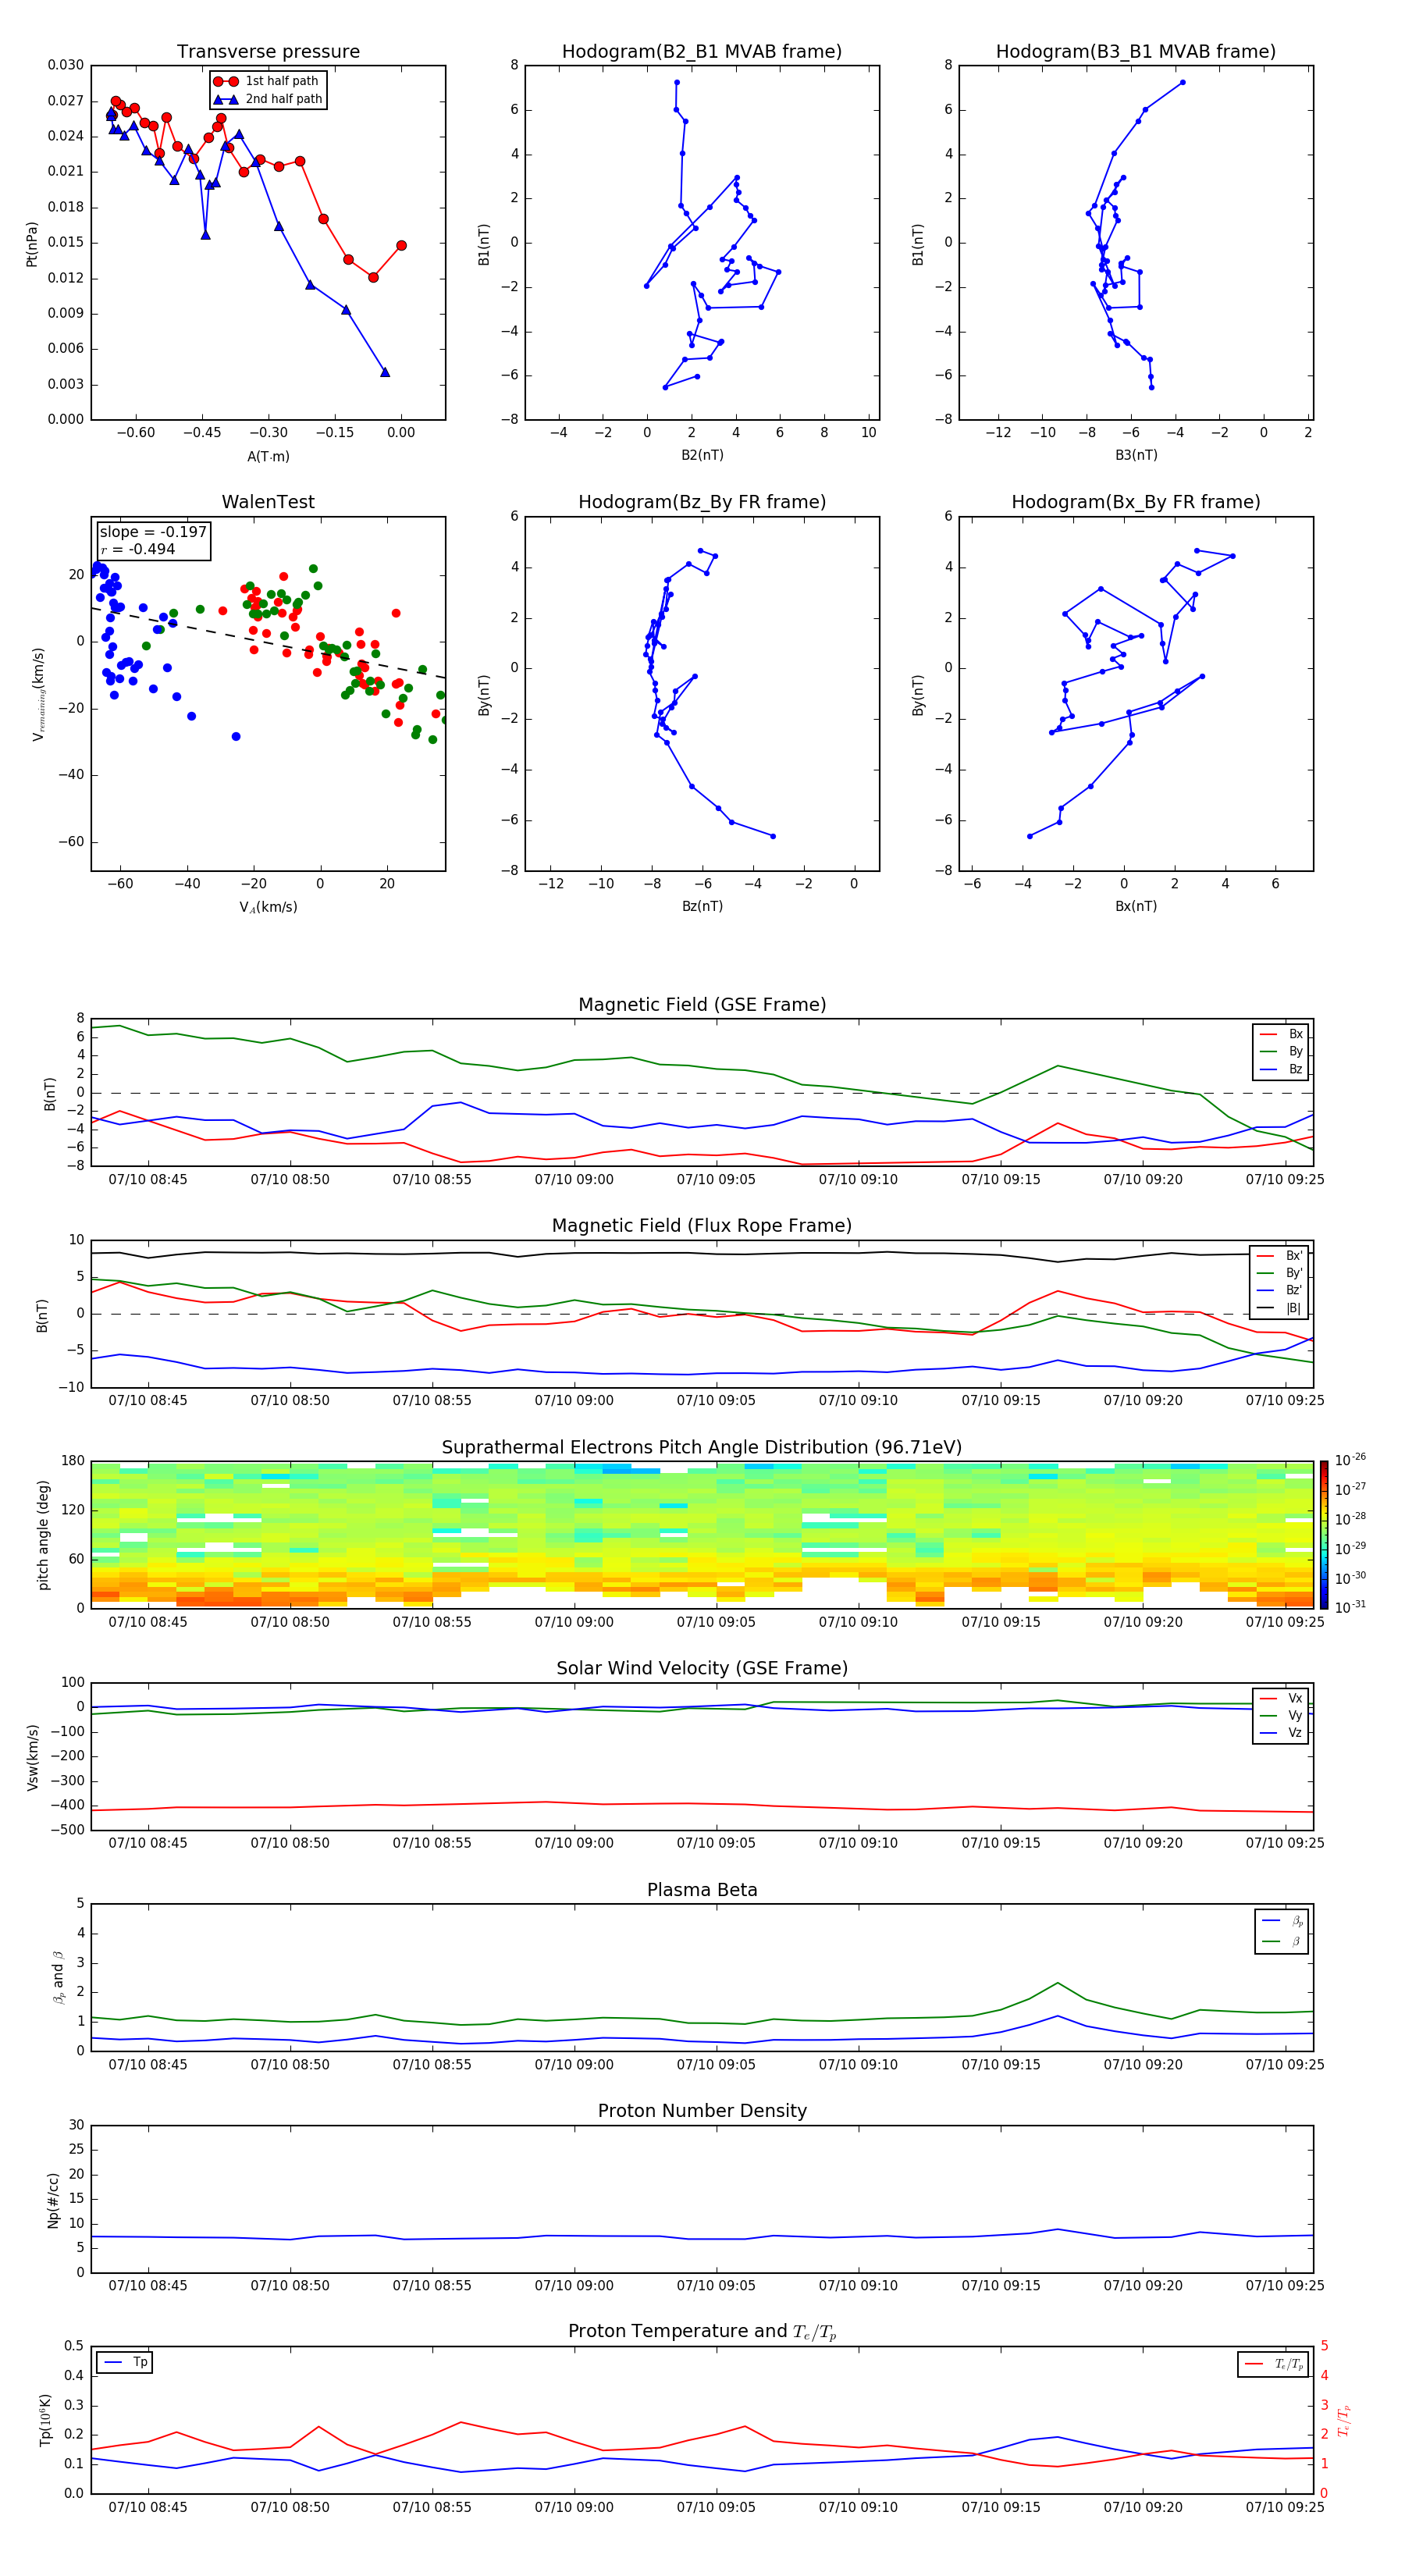1405x2576 pixels.
Task: Select the Vx legend entry
Action: (x=1281, y=1698)
